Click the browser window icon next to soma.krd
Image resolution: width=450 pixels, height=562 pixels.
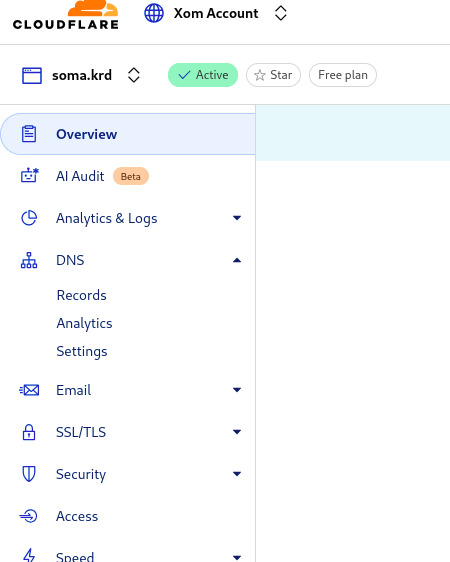tap(32, 75)
